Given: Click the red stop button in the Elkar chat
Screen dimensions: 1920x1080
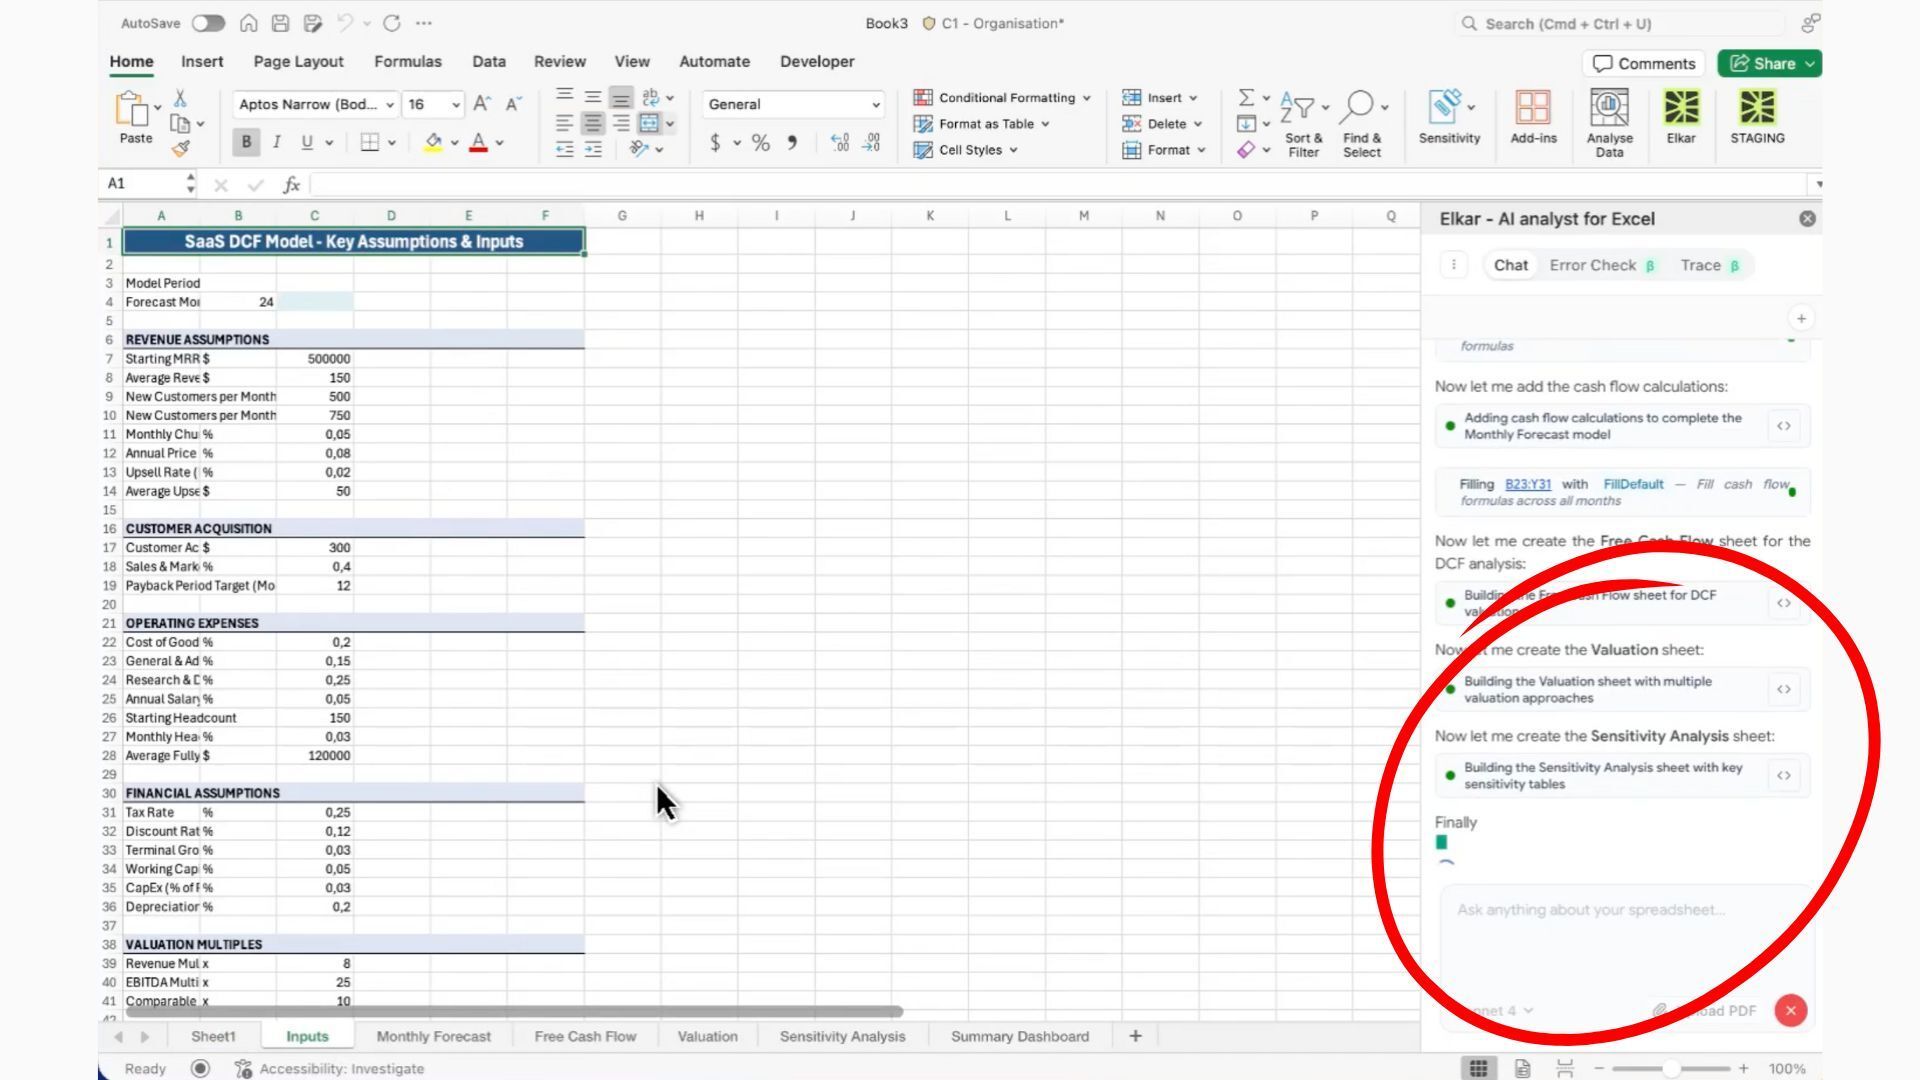Looking at the screenshot, I should 1790,1010.
